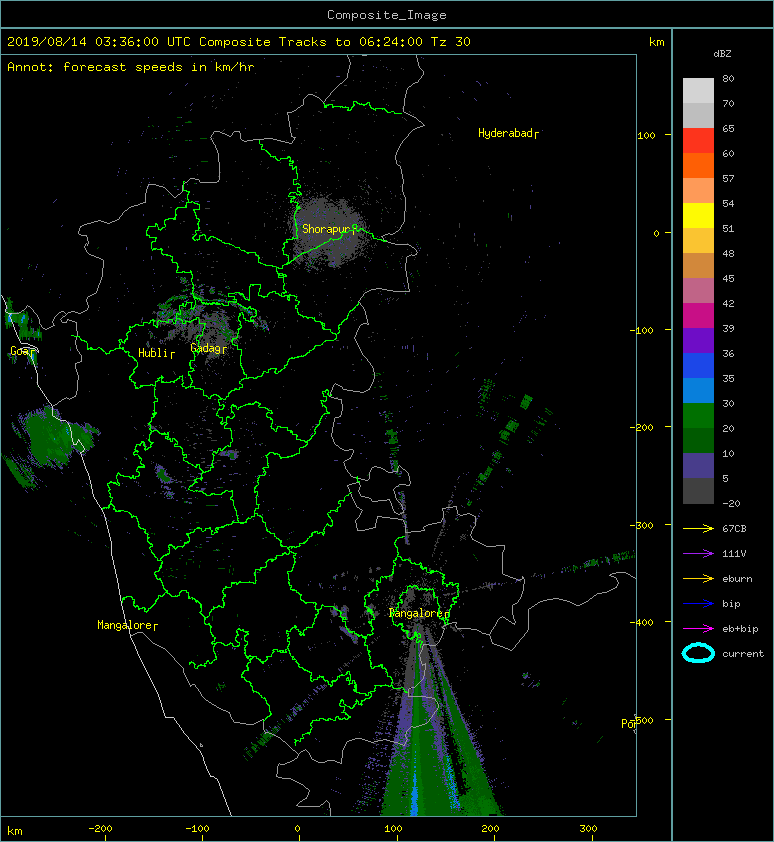Pick the light gray 80 dBZ swatch
Image resolution: width=774 pixels, height=842 pixels.
(698, 90)
